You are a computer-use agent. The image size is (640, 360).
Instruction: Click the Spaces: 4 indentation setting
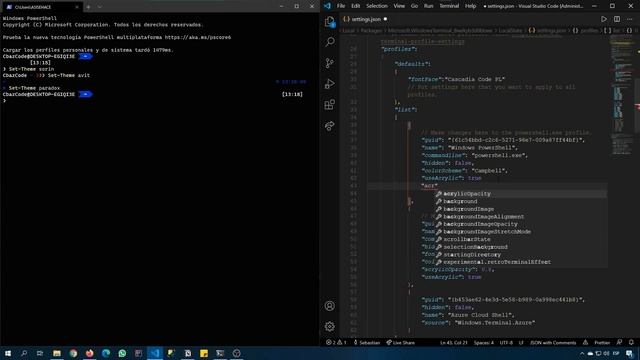[x=484, y=342]
